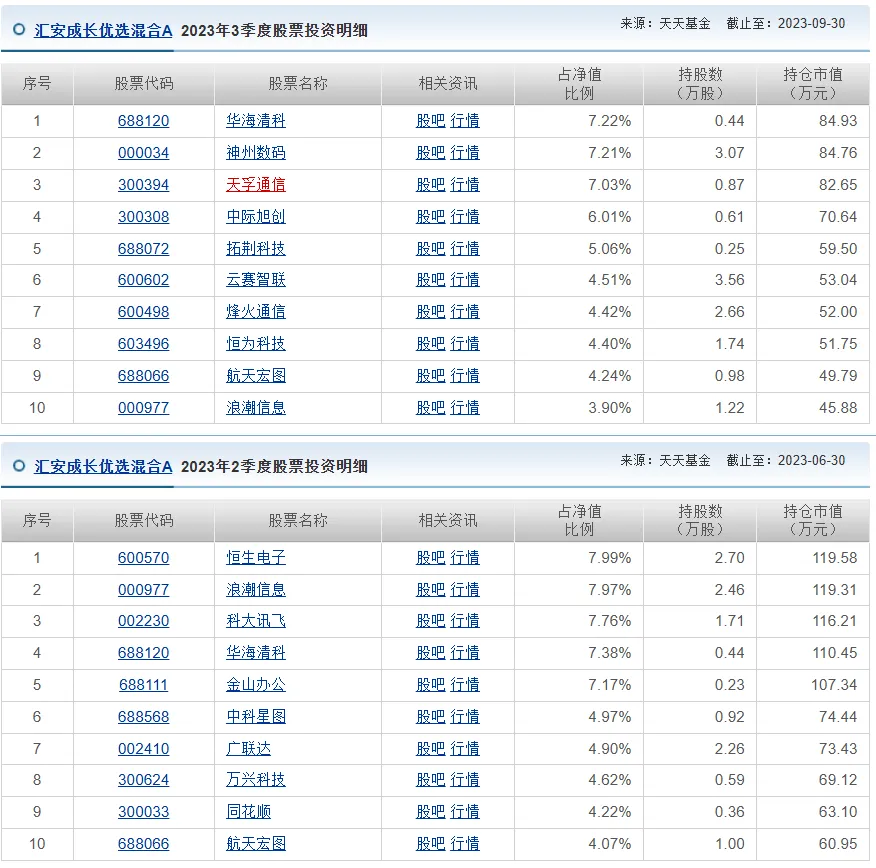This screenshot has height=868, width=876.
Task: Open 行情 in the 恒为科技 row
Action: click(465, 344)
